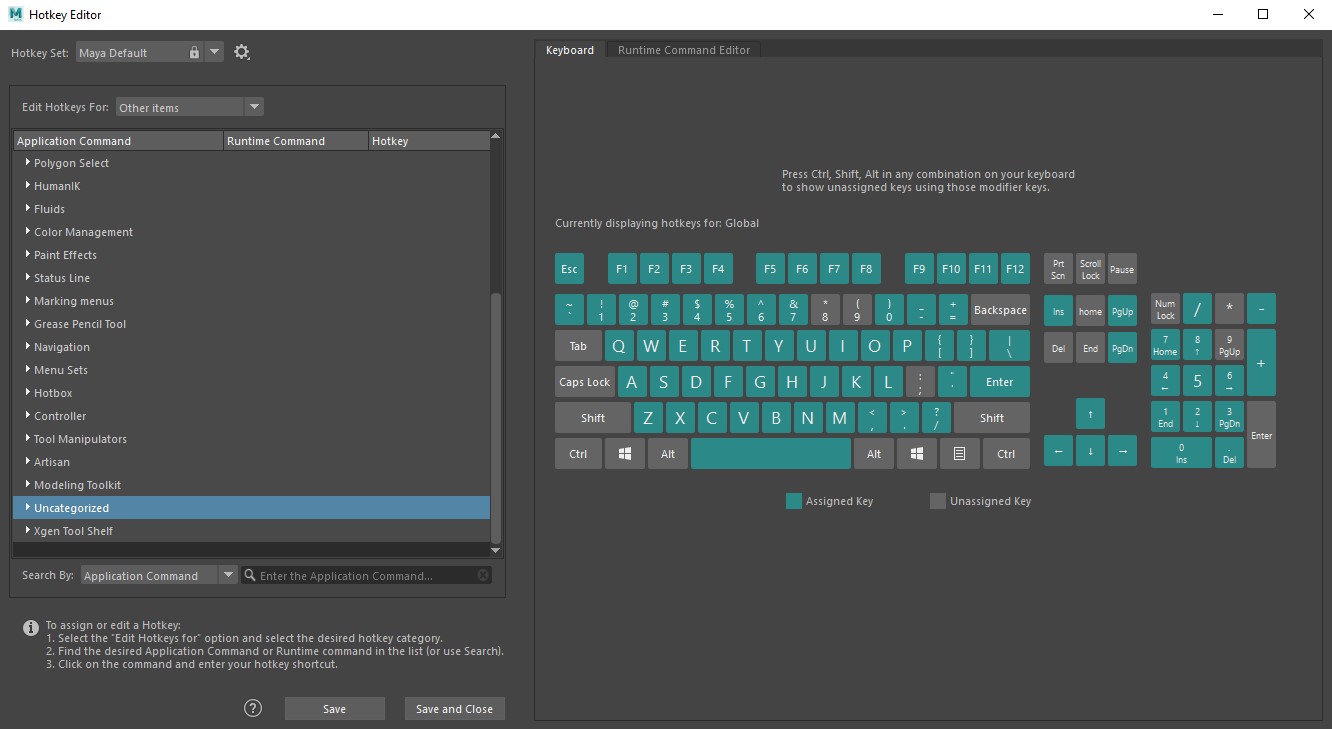Screen dimensions: 1332x729
Task: Click the Windows key on the virtual keyboard
Action: [x=624, y=453]
